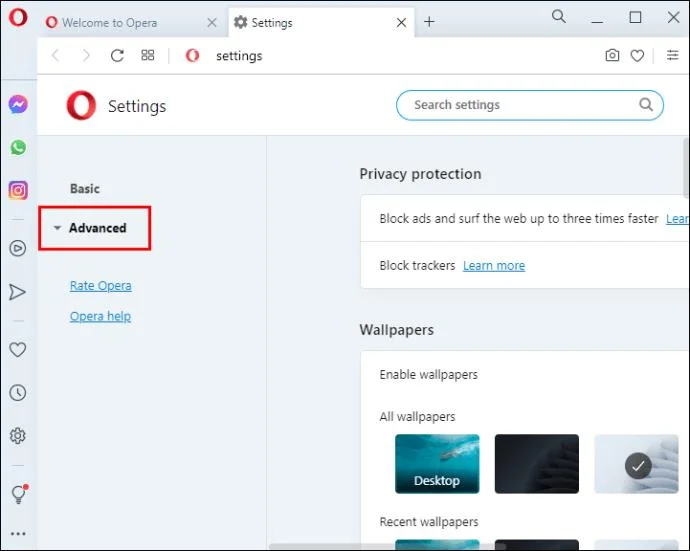Open the Opera main menu logo

coord(18,18)
